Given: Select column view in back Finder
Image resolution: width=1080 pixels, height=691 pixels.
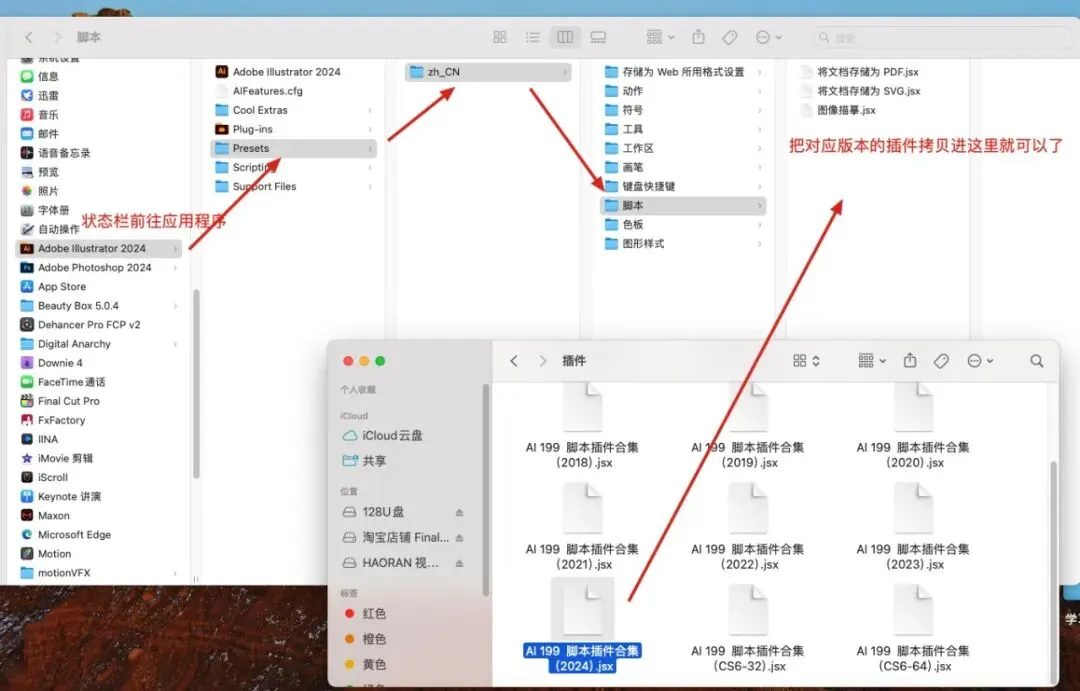Looking at the screenshot, I should click(565, 37).
